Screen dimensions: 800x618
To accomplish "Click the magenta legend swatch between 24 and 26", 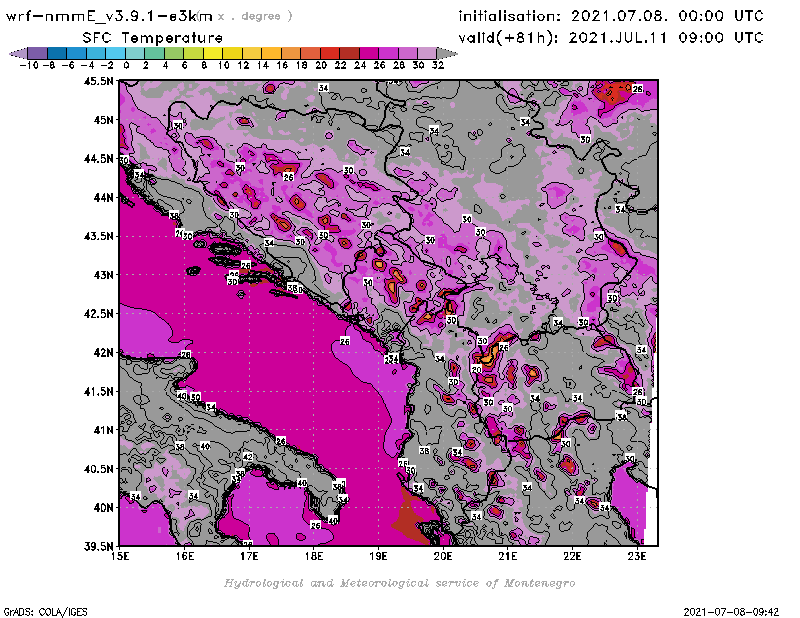I will (x=369, y=53).
